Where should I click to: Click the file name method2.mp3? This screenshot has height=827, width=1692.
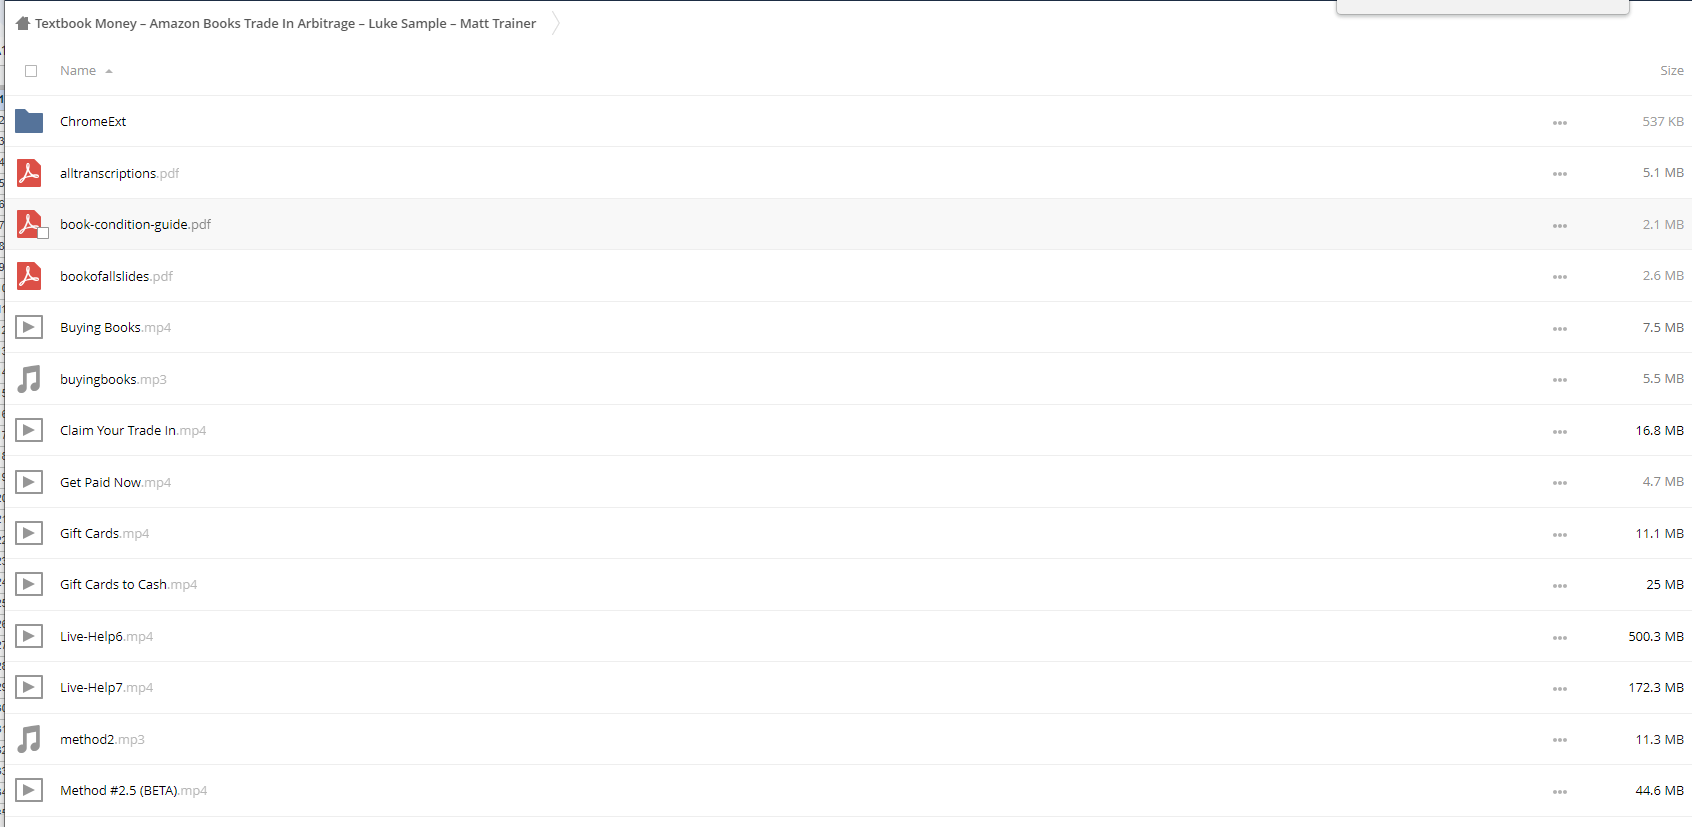[x=102, y=739]
